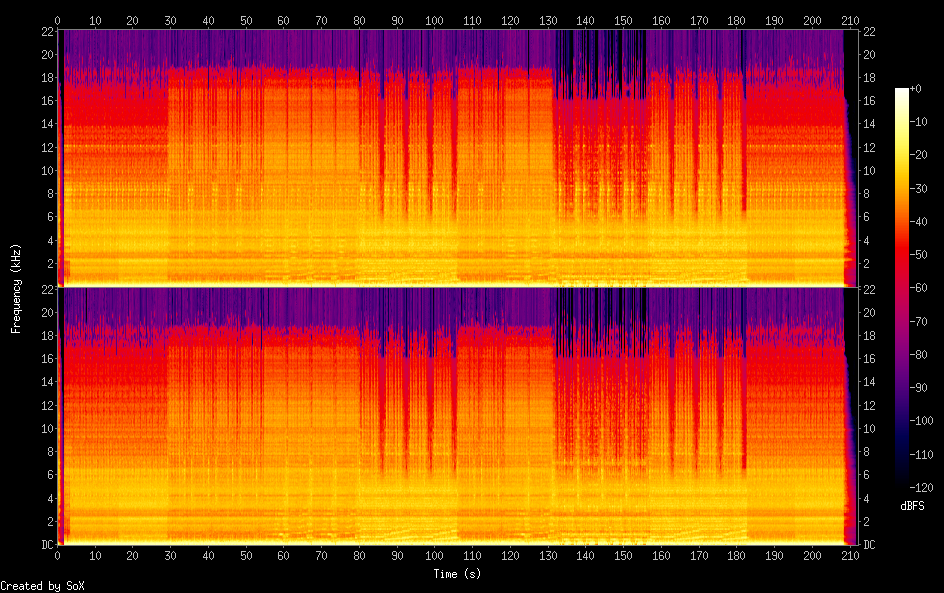Click the DC label on the right frequency axis
Viewport: 944px width, 593px height.
[869, 545]
